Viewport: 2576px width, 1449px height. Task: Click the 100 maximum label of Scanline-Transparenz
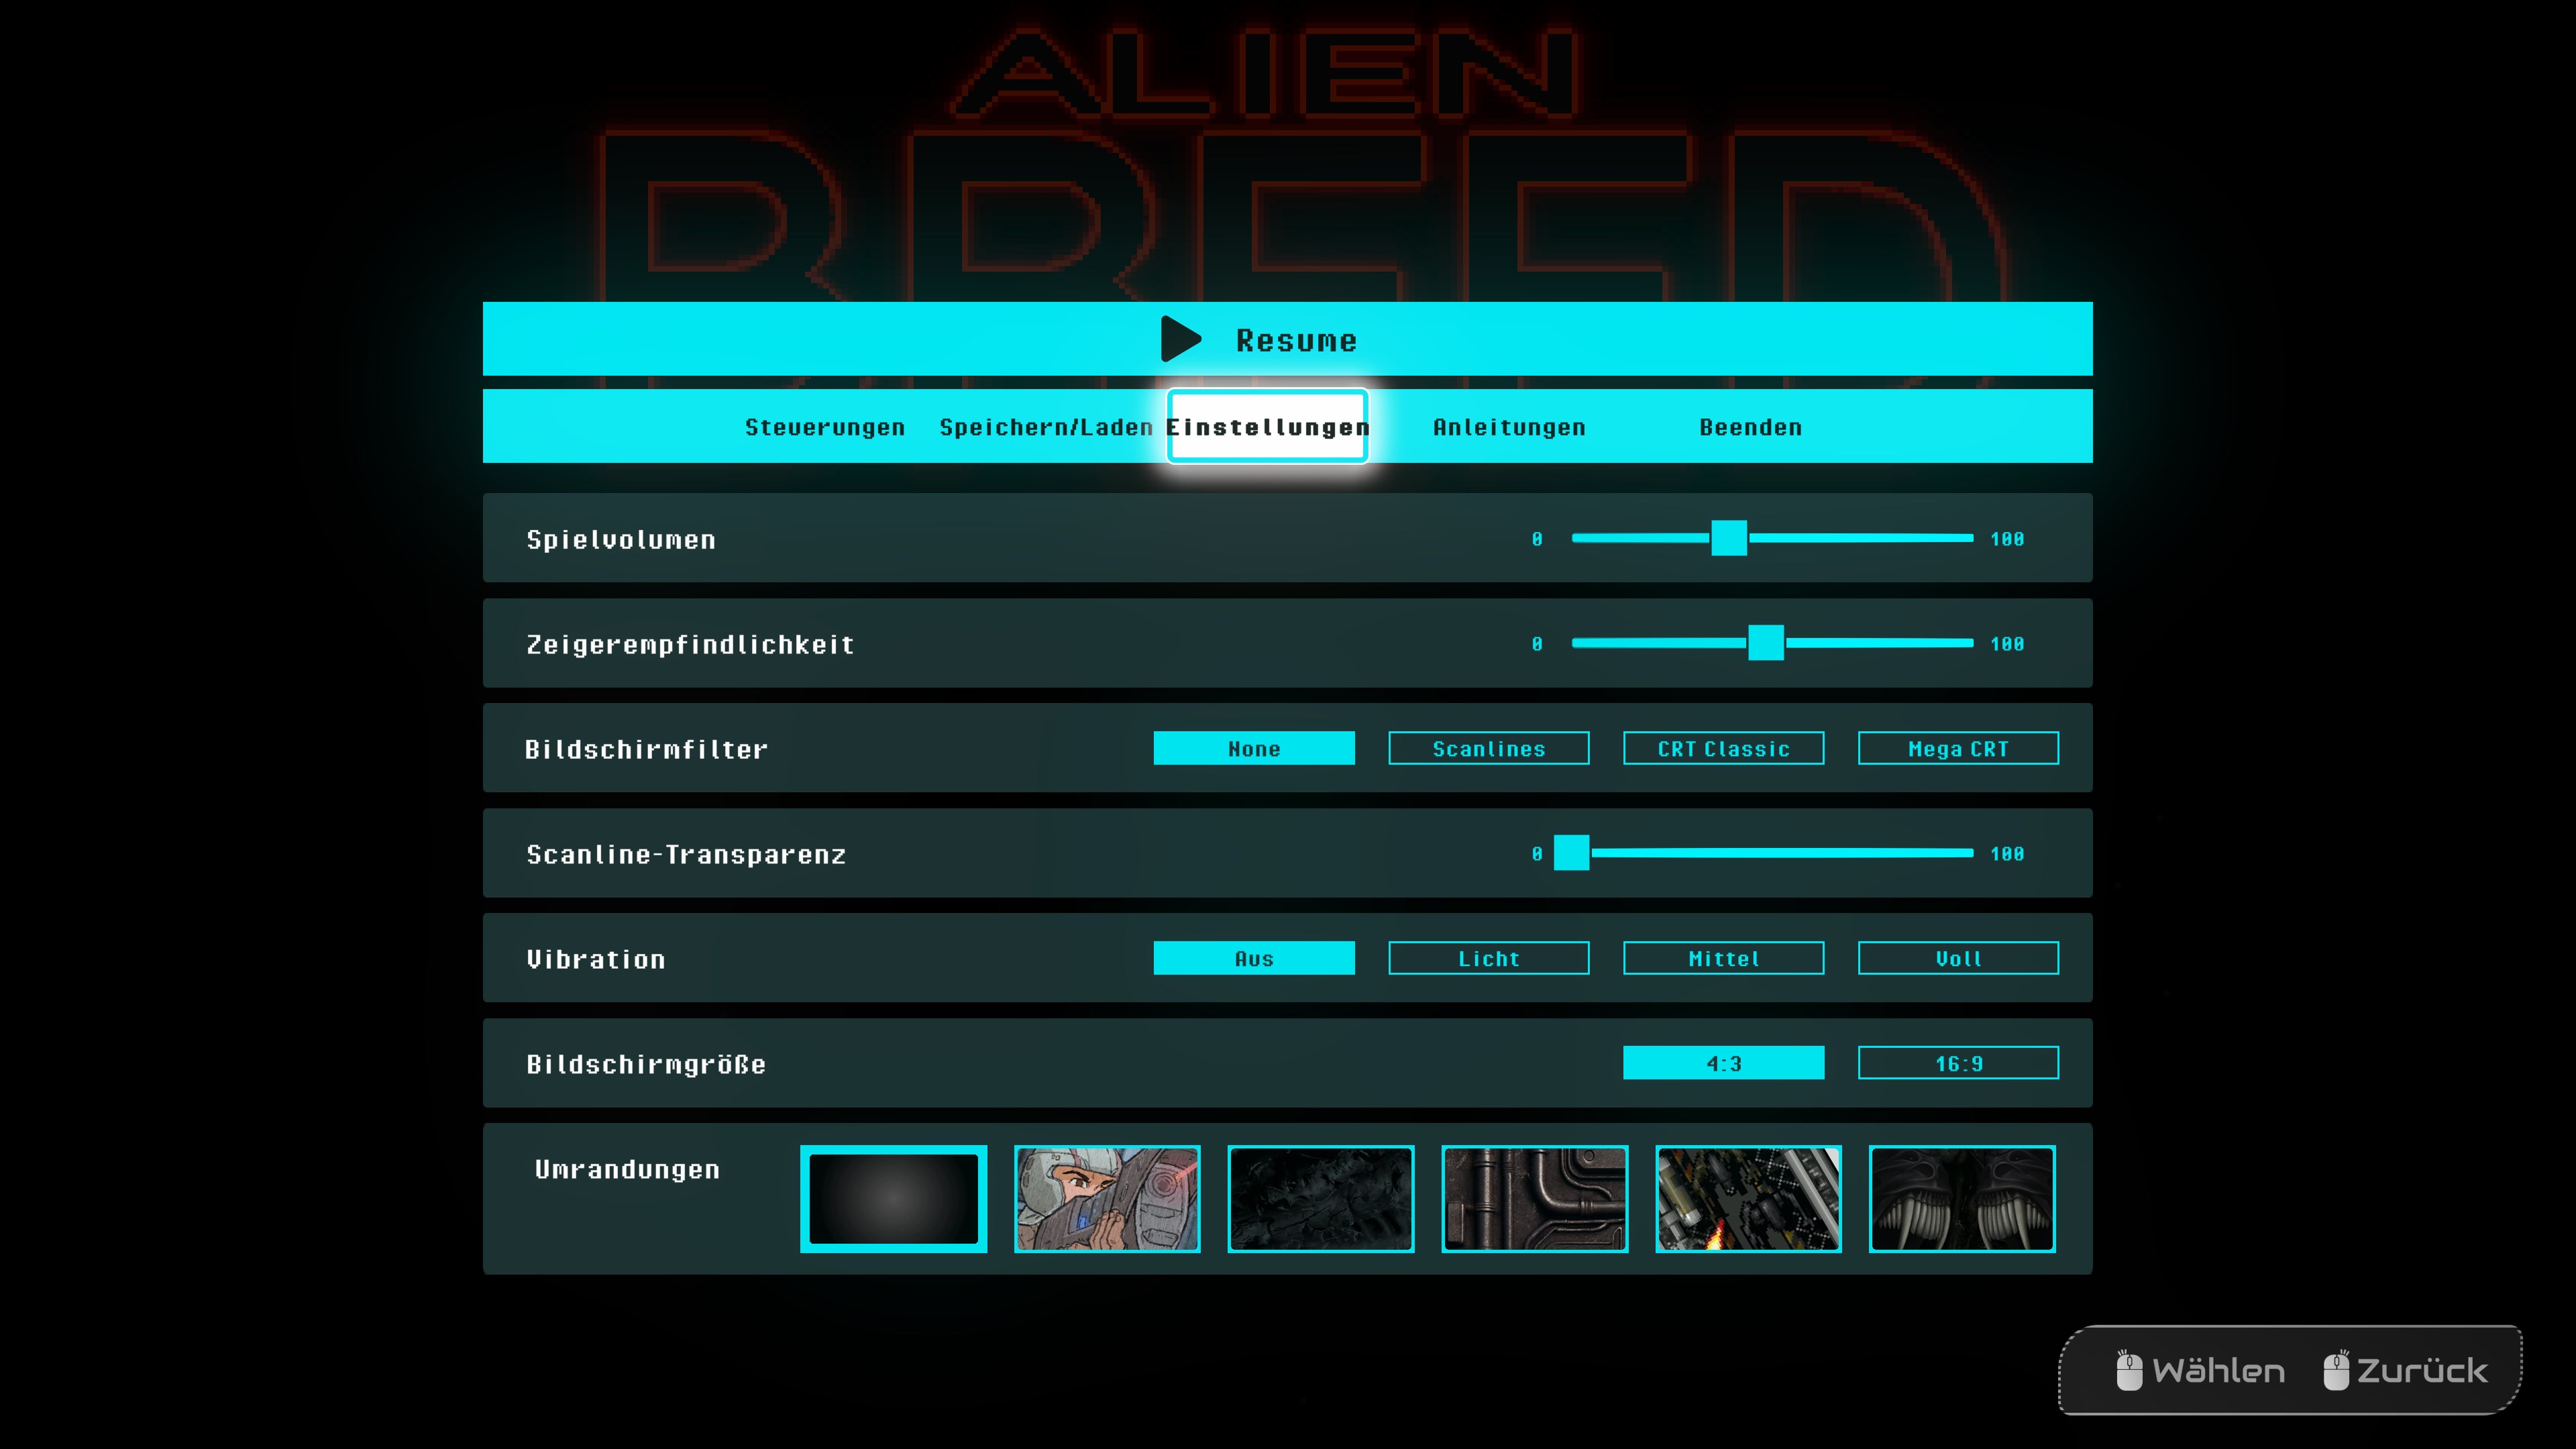tap(2007, 854)
